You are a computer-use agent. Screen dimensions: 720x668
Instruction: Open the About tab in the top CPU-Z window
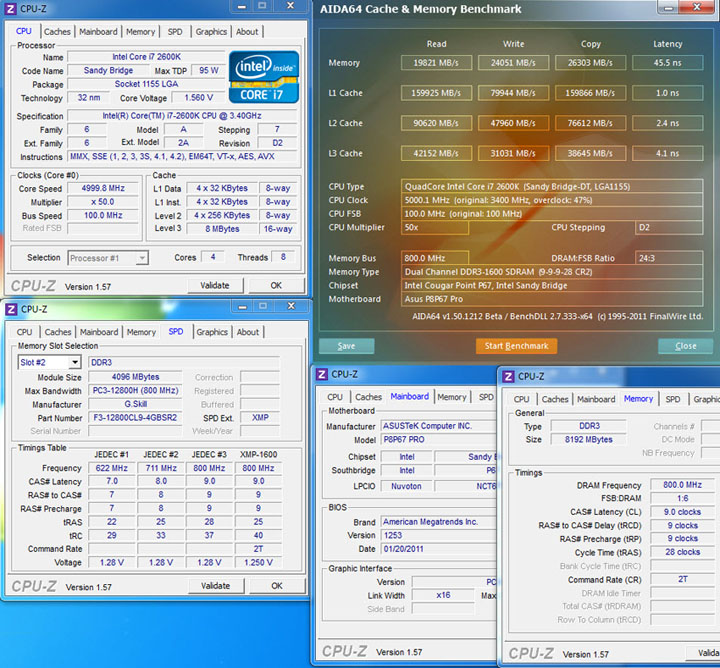point(247,32)
